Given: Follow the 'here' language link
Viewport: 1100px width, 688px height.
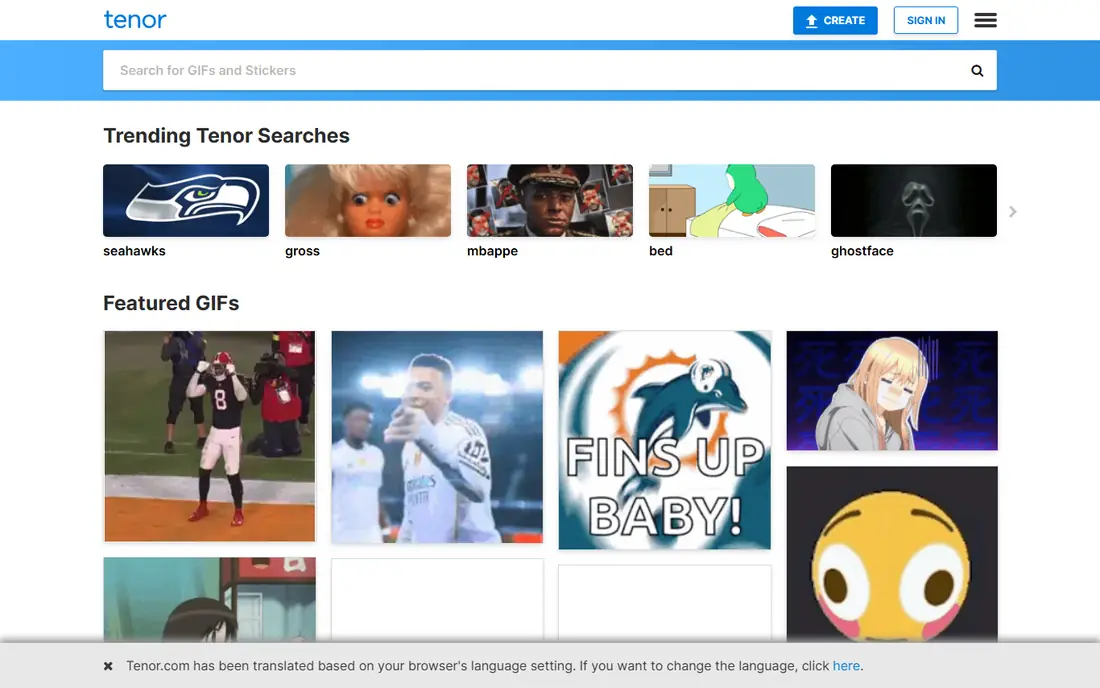Looking at the screenshot, I should (x=846, y=666).
